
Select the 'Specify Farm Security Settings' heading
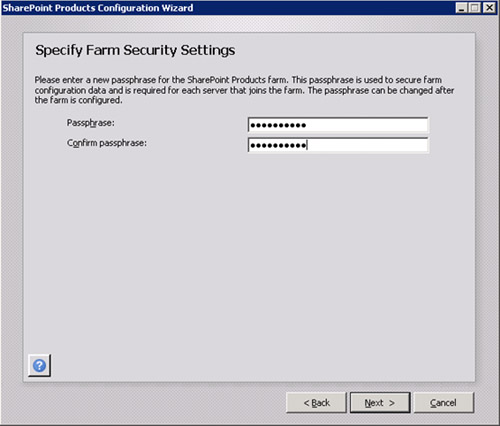click(135, 50)
